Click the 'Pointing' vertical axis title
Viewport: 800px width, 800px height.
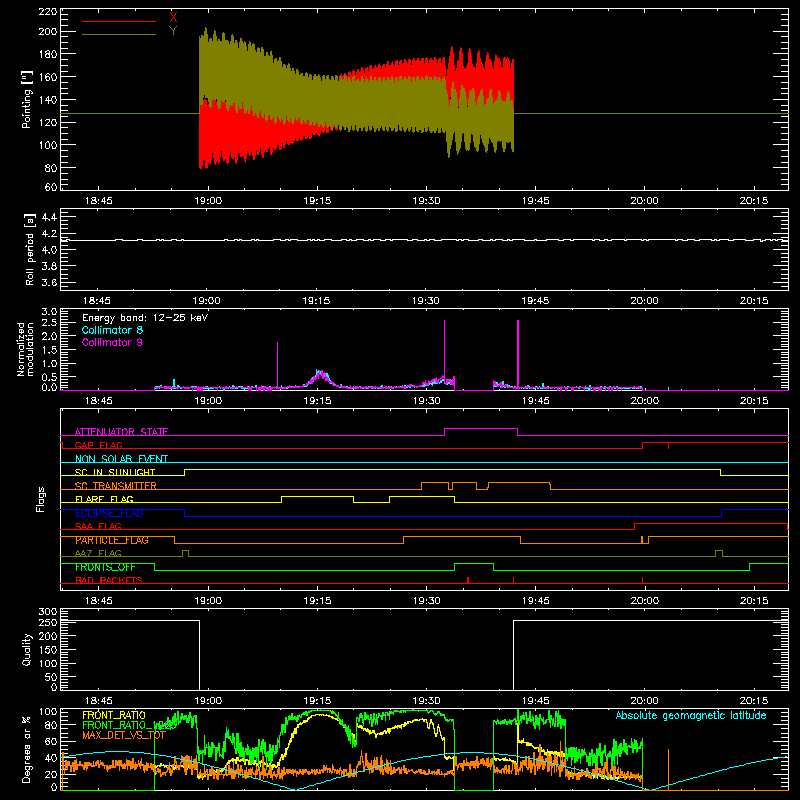[x=27, y=100]
